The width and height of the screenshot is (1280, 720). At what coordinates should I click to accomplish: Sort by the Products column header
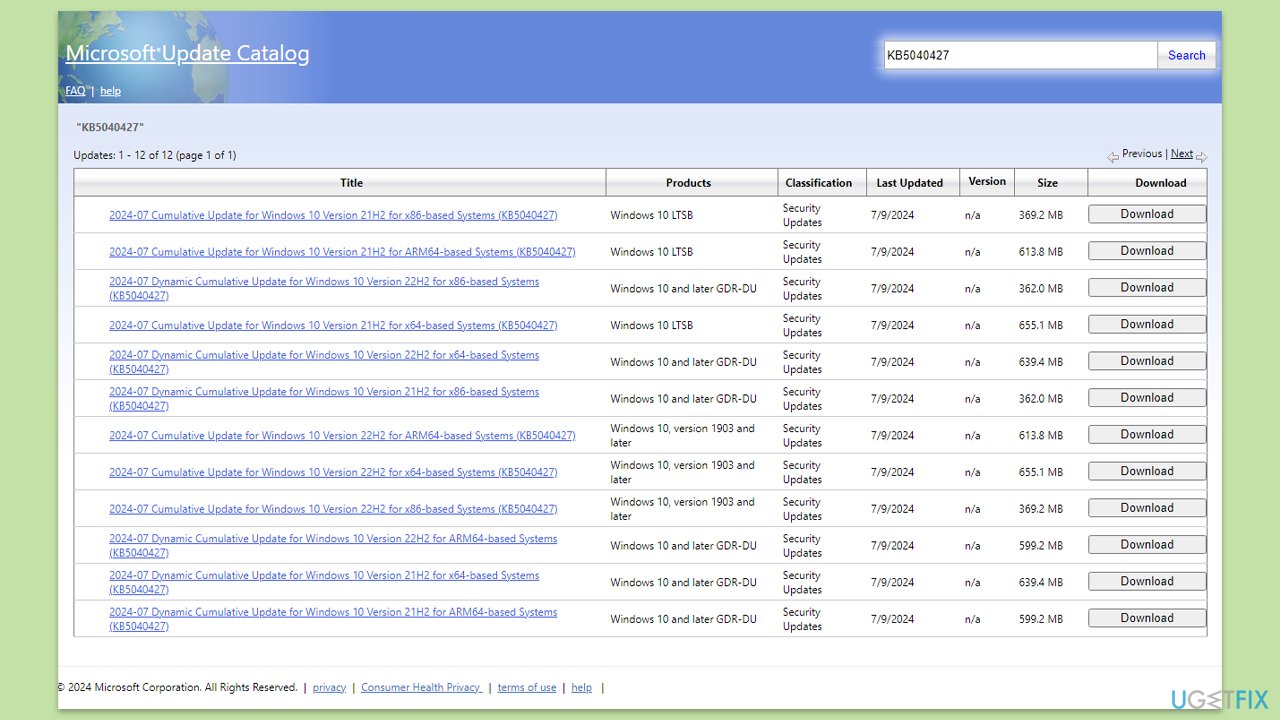692,183
